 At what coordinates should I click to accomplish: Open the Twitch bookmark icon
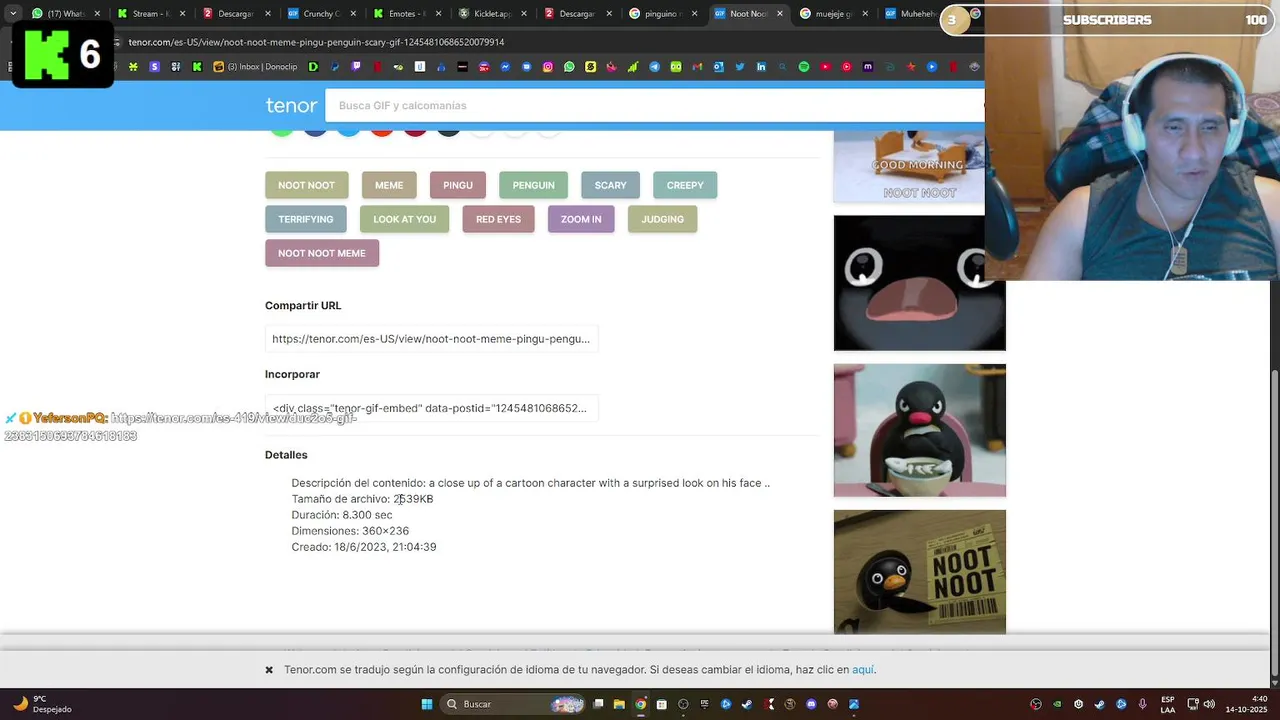click(x=356, y=67)
